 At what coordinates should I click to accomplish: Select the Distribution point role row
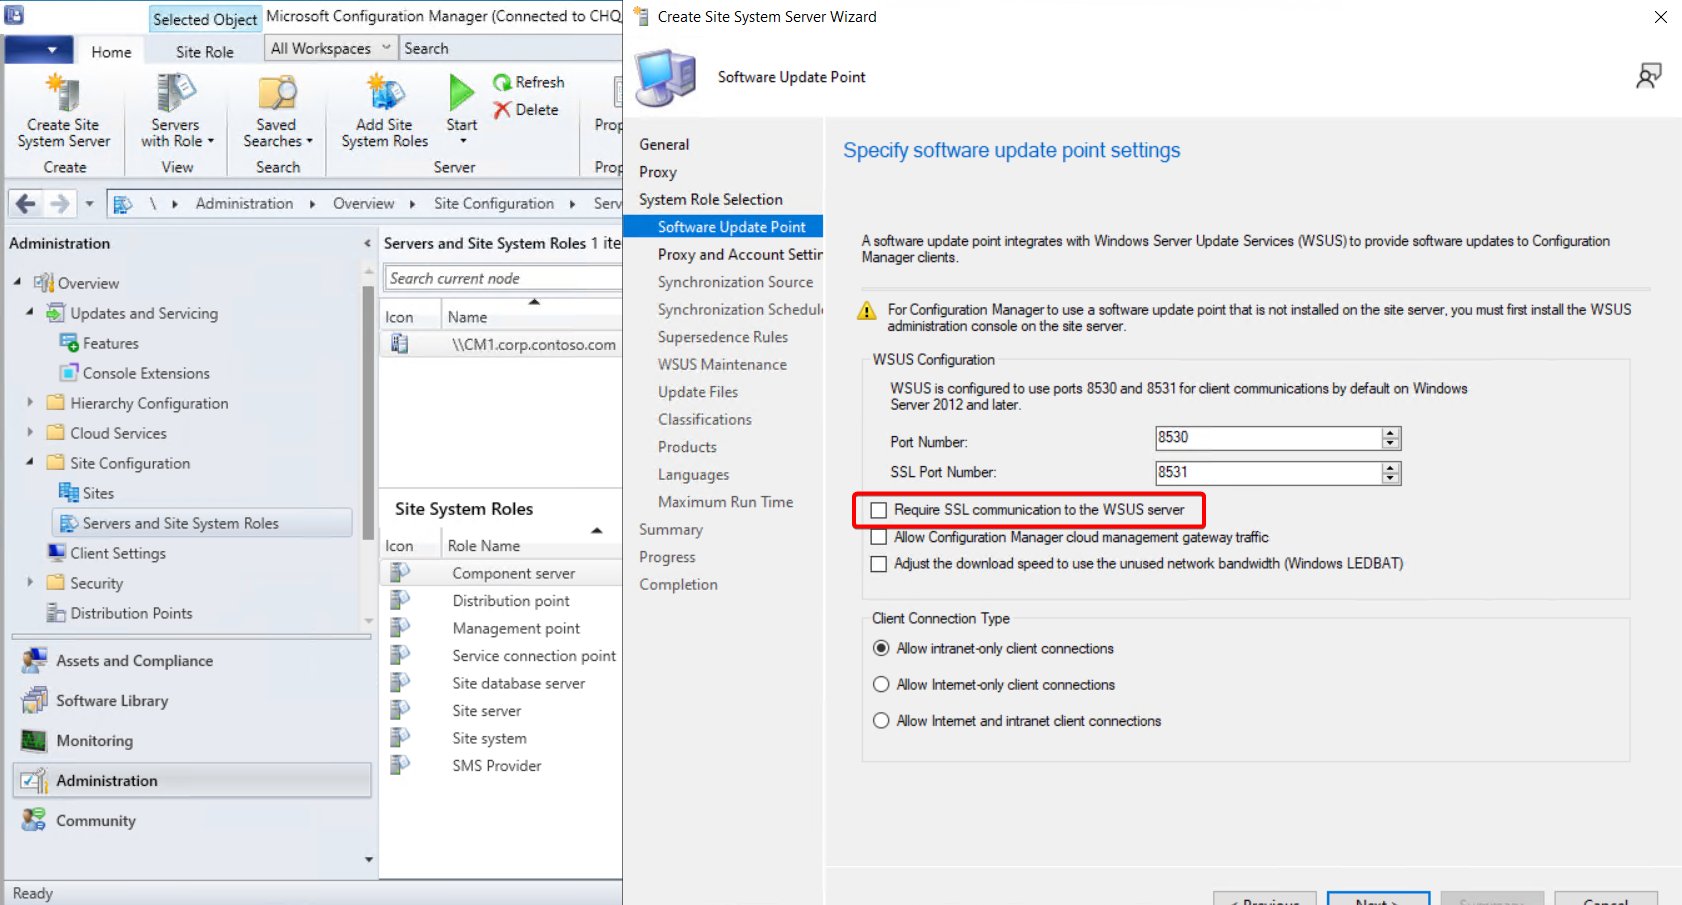pos(501,601)
